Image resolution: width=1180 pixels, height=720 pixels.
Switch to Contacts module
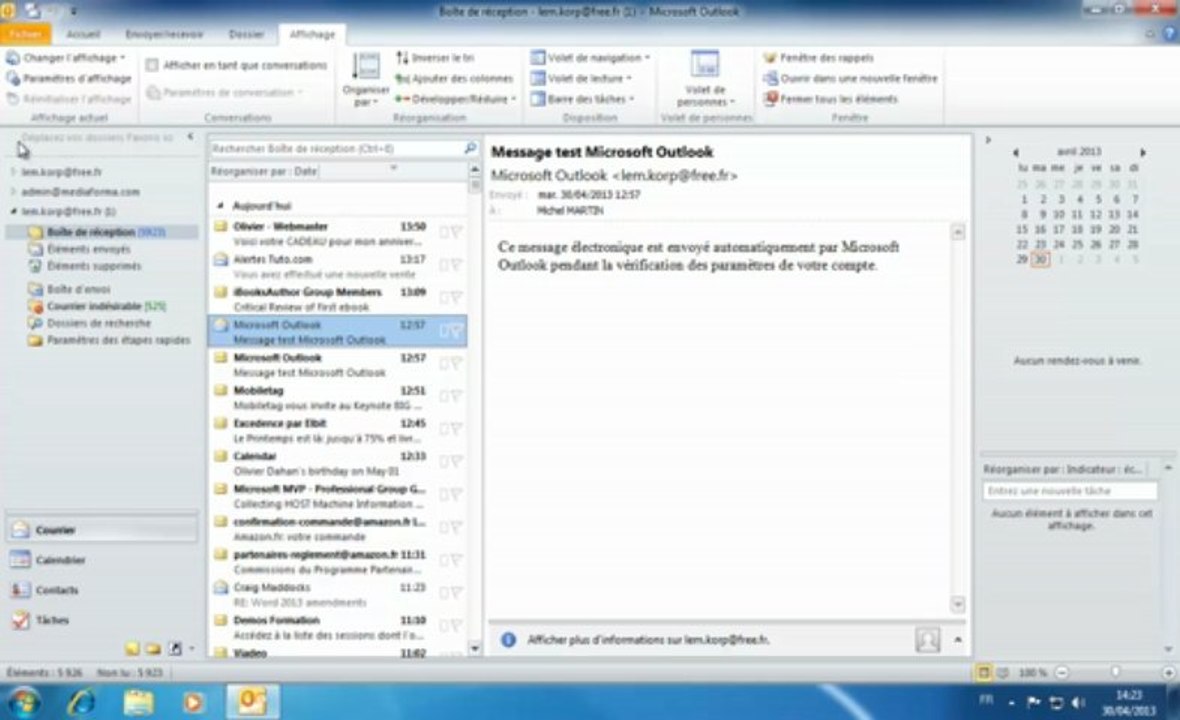[x=102, y=590]
